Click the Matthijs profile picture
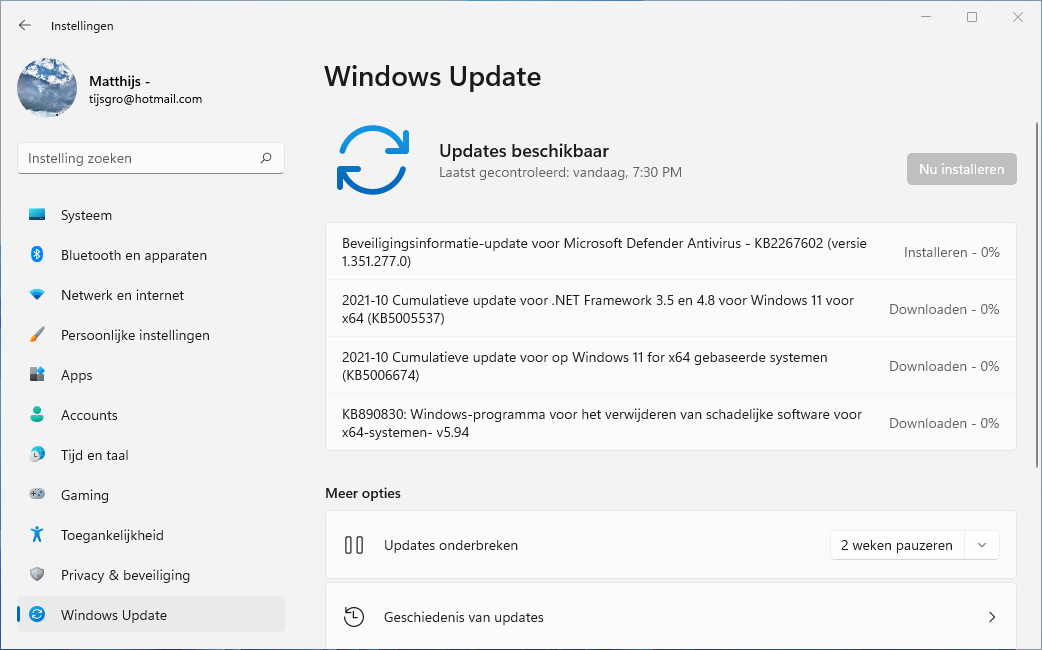Image resolution: width=1042 pixels, height=650 pixels. click(x=47, y=88)
